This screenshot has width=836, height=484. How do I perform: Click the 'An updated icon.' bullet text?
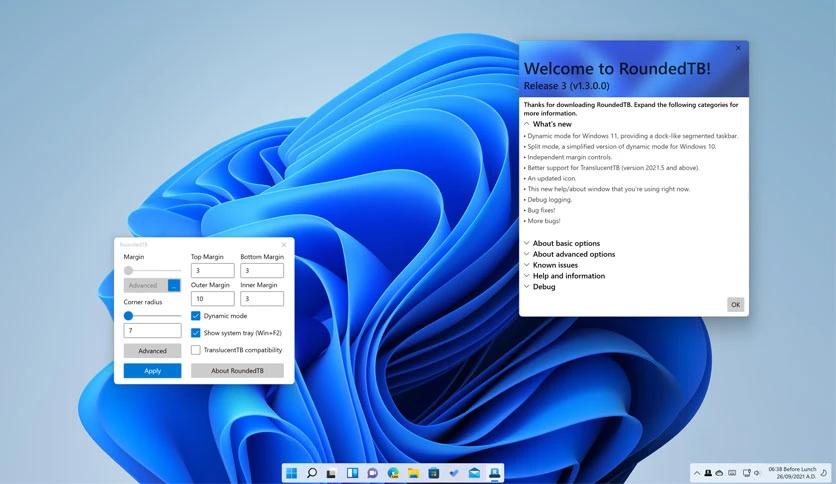(550, 178)
